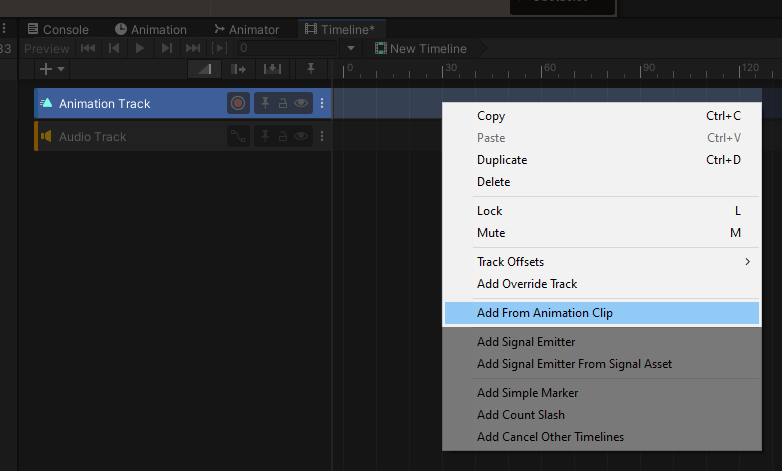This screenshot has height=471, width=782.
Task: Enable Mix edit mode in Timeline toolbar
Action: click(205, 69)
